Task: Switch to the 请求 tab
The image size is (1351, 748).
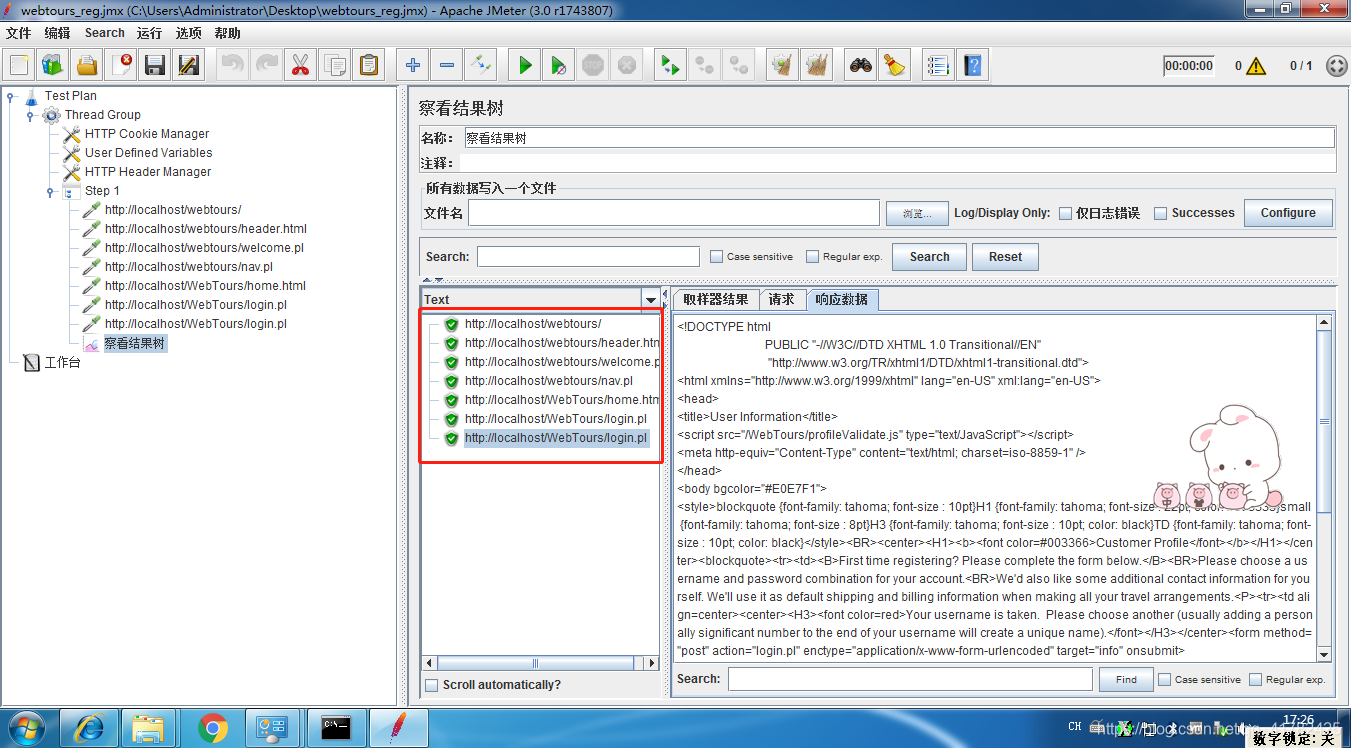Action: click(x=782, y=299)
